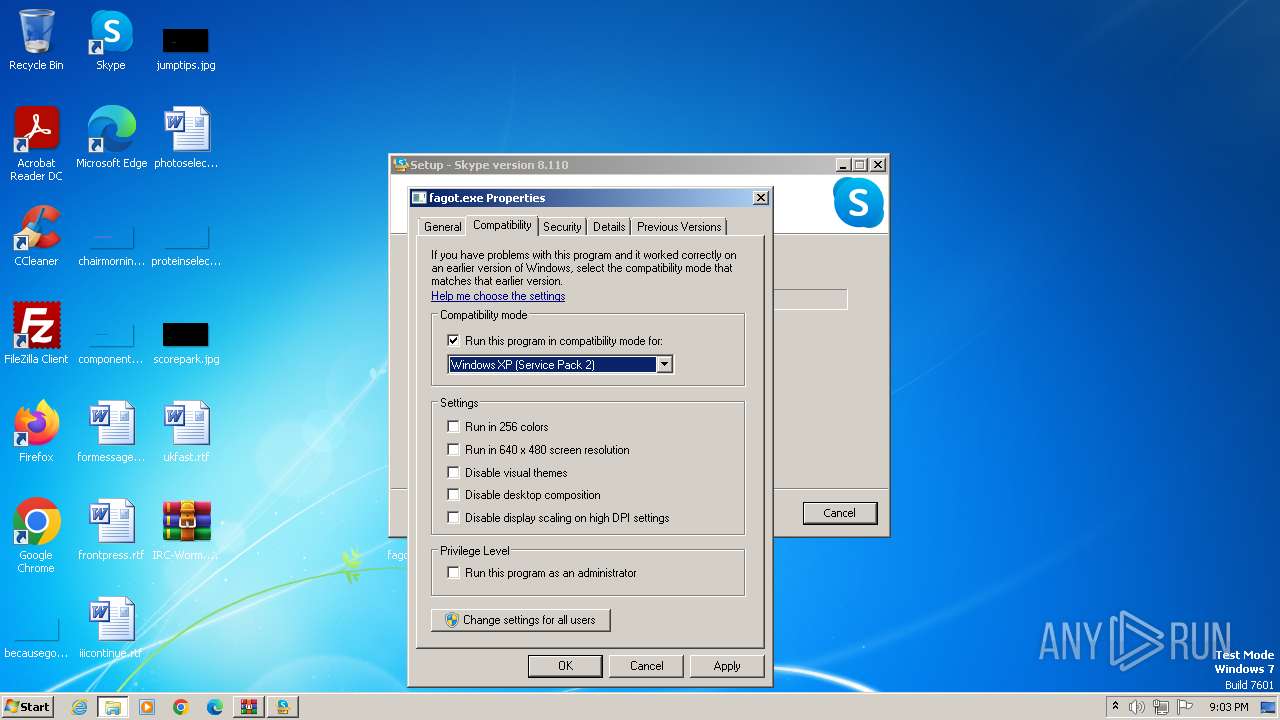Click the 9:03 PM taskbar clock

tap(1229, 707)
